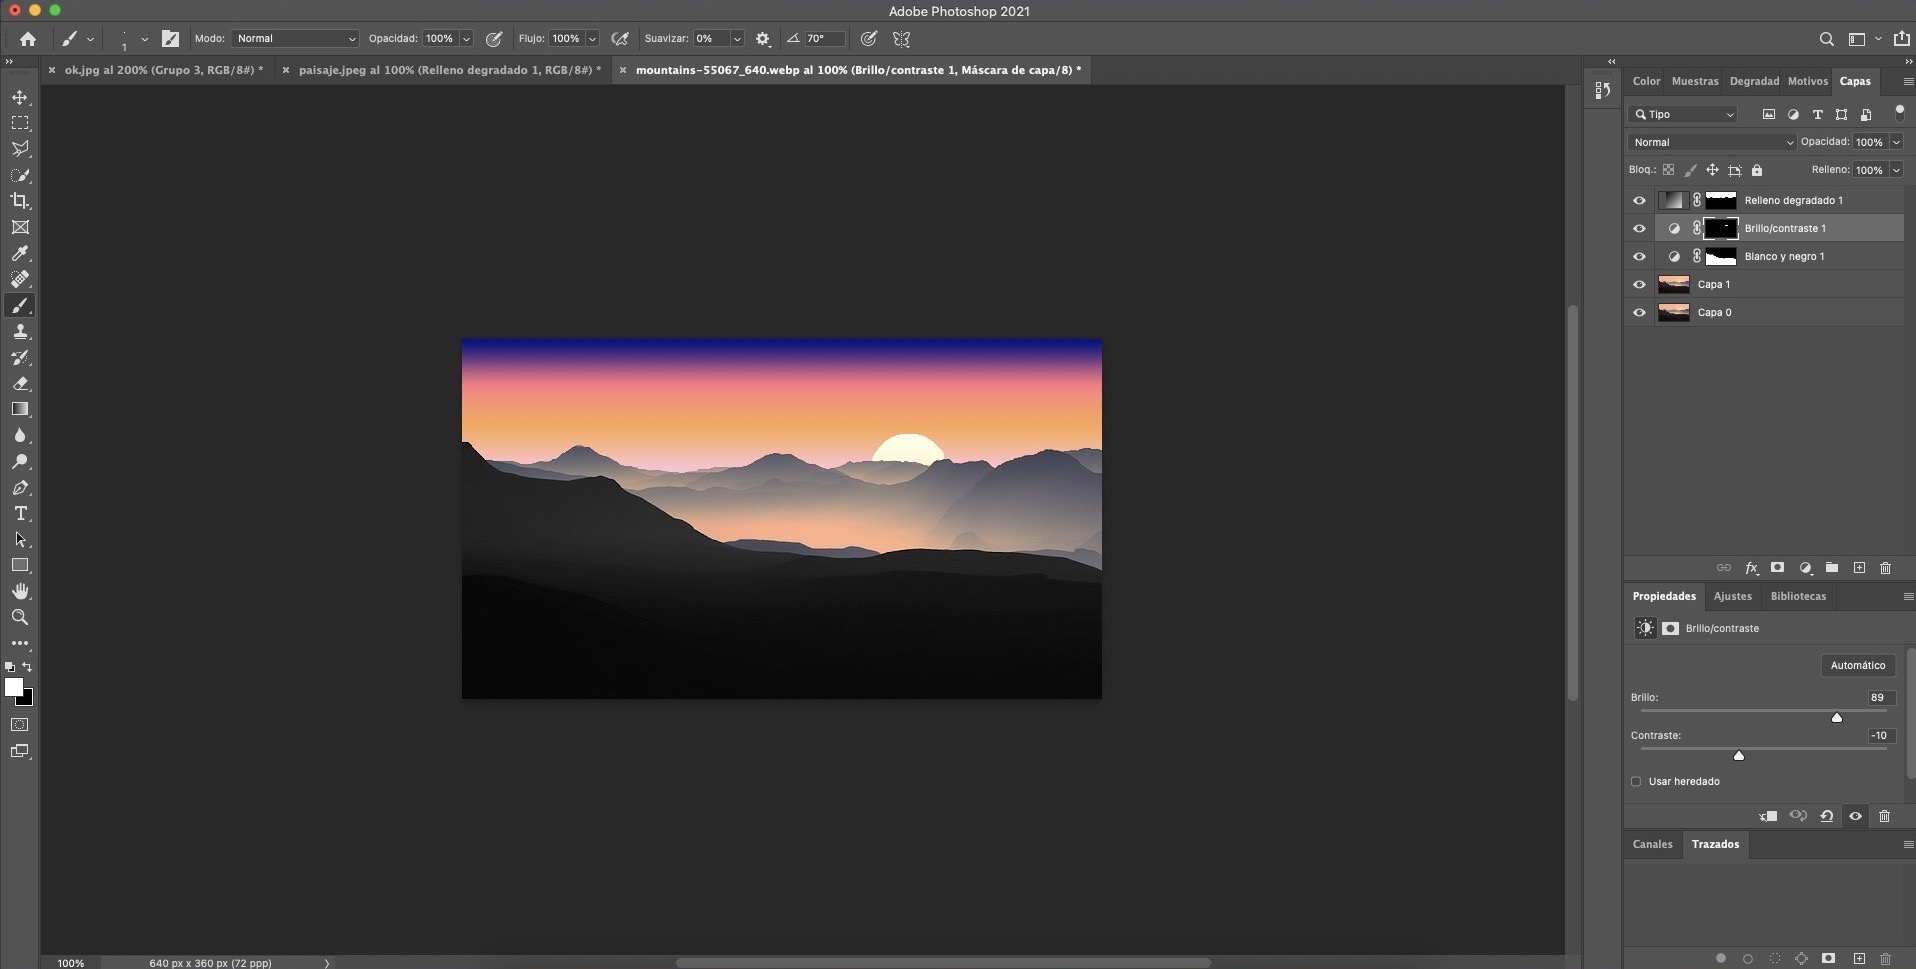Screen dimensions: 1916x969
Task: Open the share icon in options bar
Action: [1901, 39]
